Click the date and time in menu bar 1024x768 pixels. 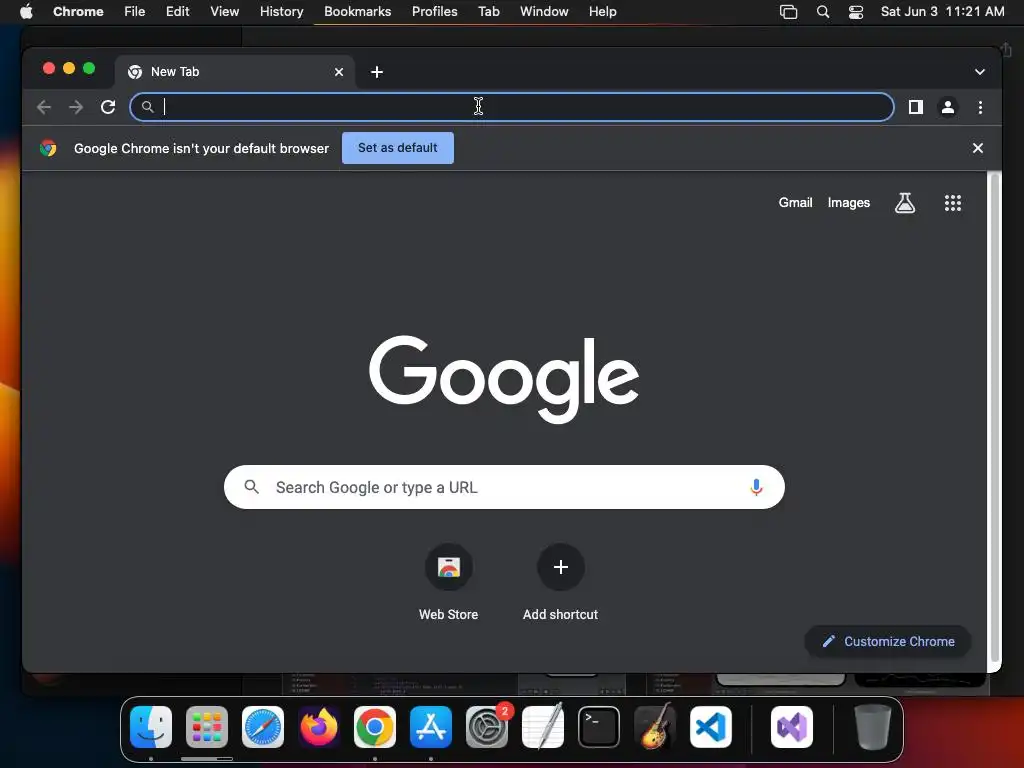pos(942,12)
